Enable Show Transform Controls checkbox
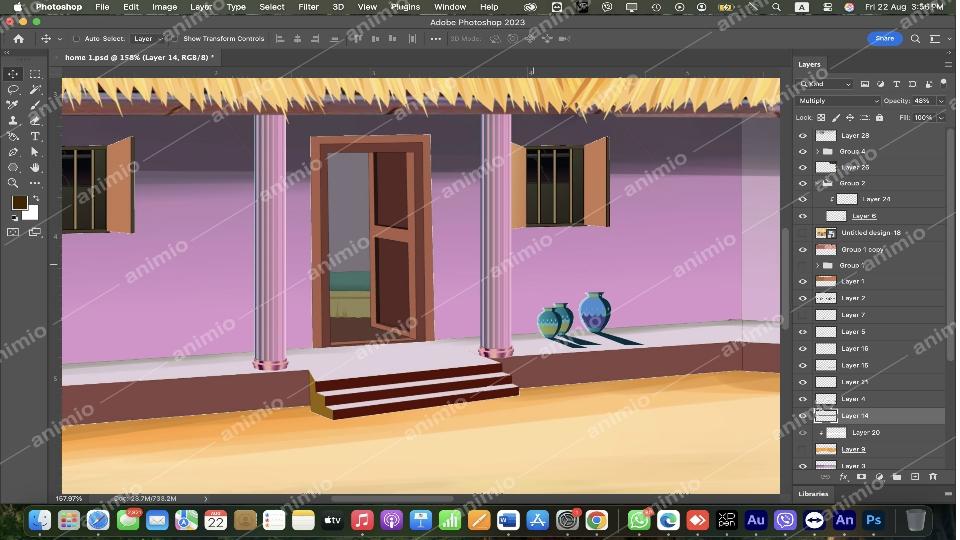 coord(175,39)
